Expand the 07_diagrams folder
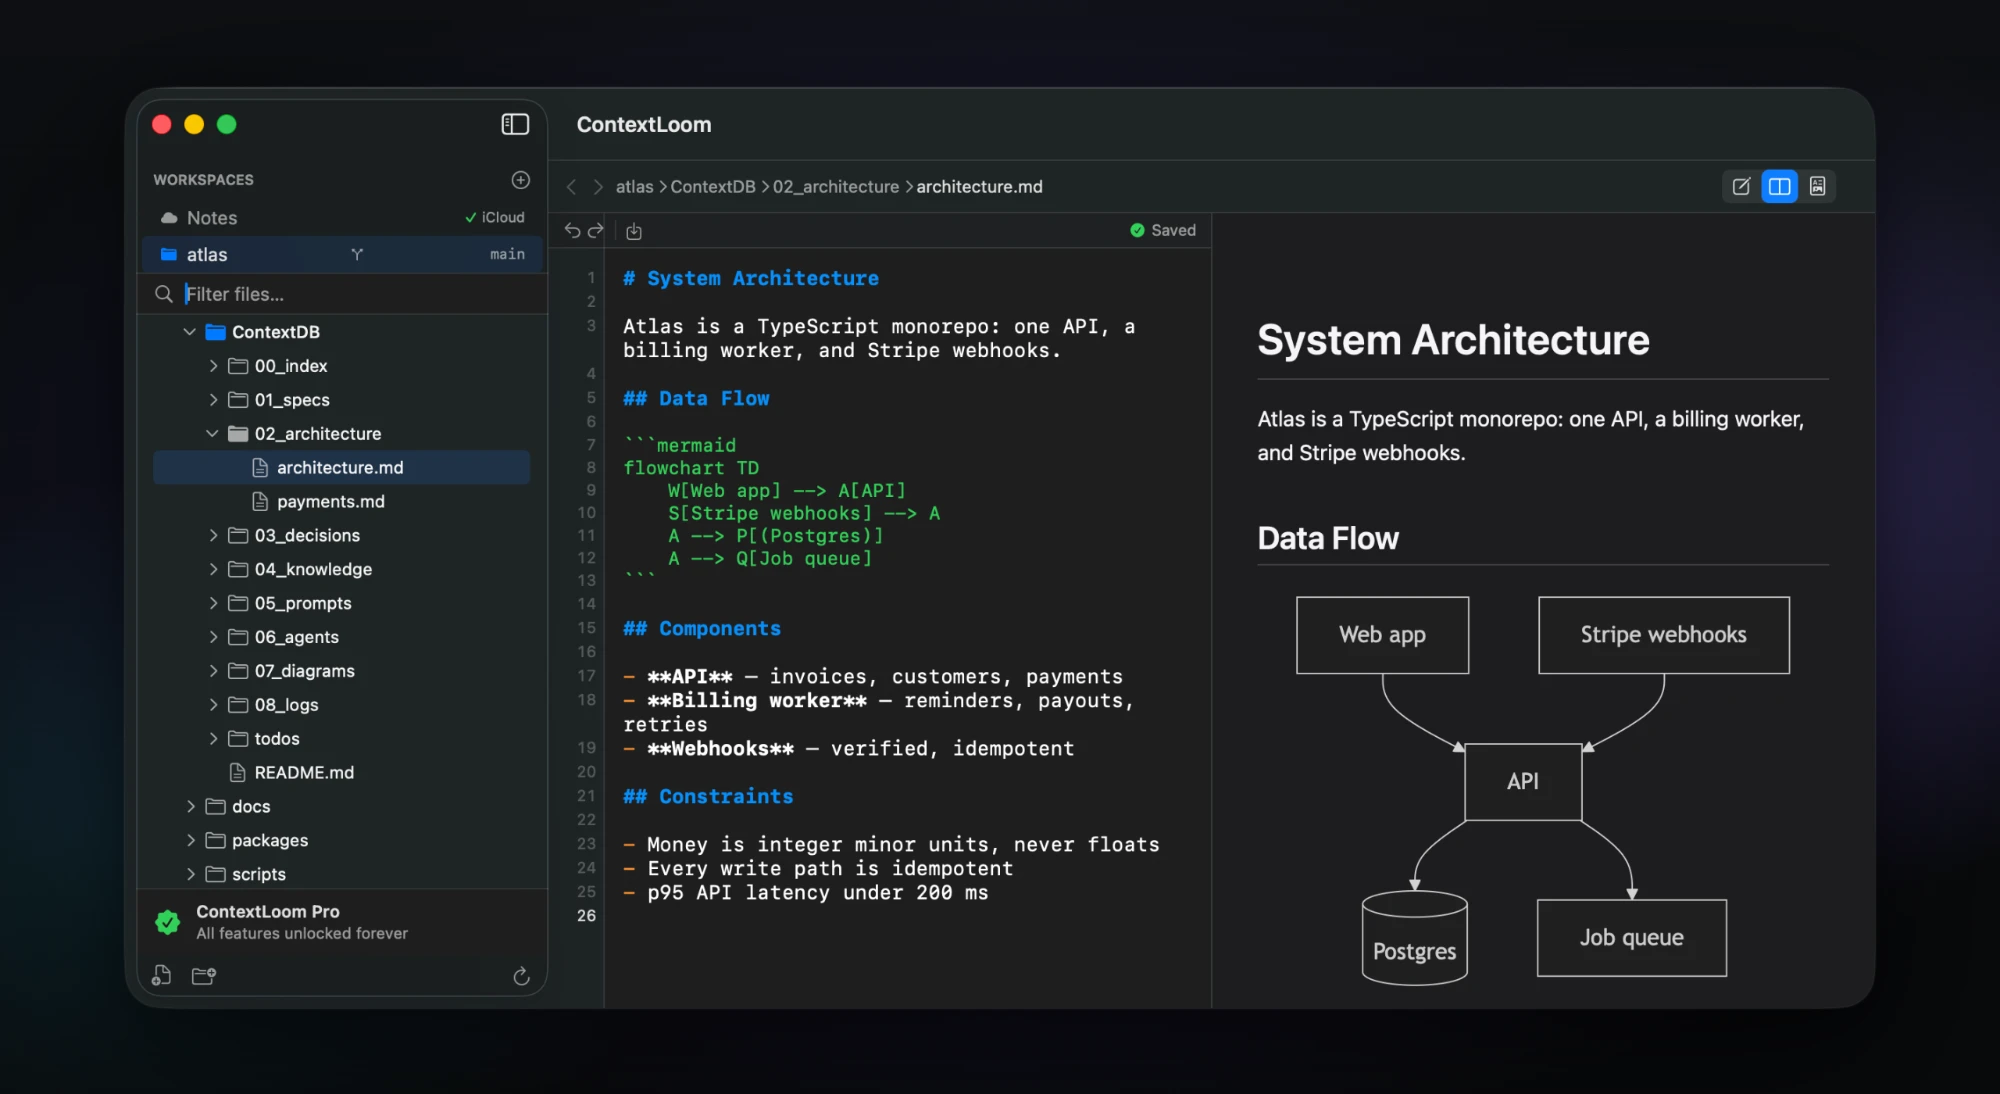Viewport: 2000px width, 1094px height. pyautogui.click(x=213, y=671)
